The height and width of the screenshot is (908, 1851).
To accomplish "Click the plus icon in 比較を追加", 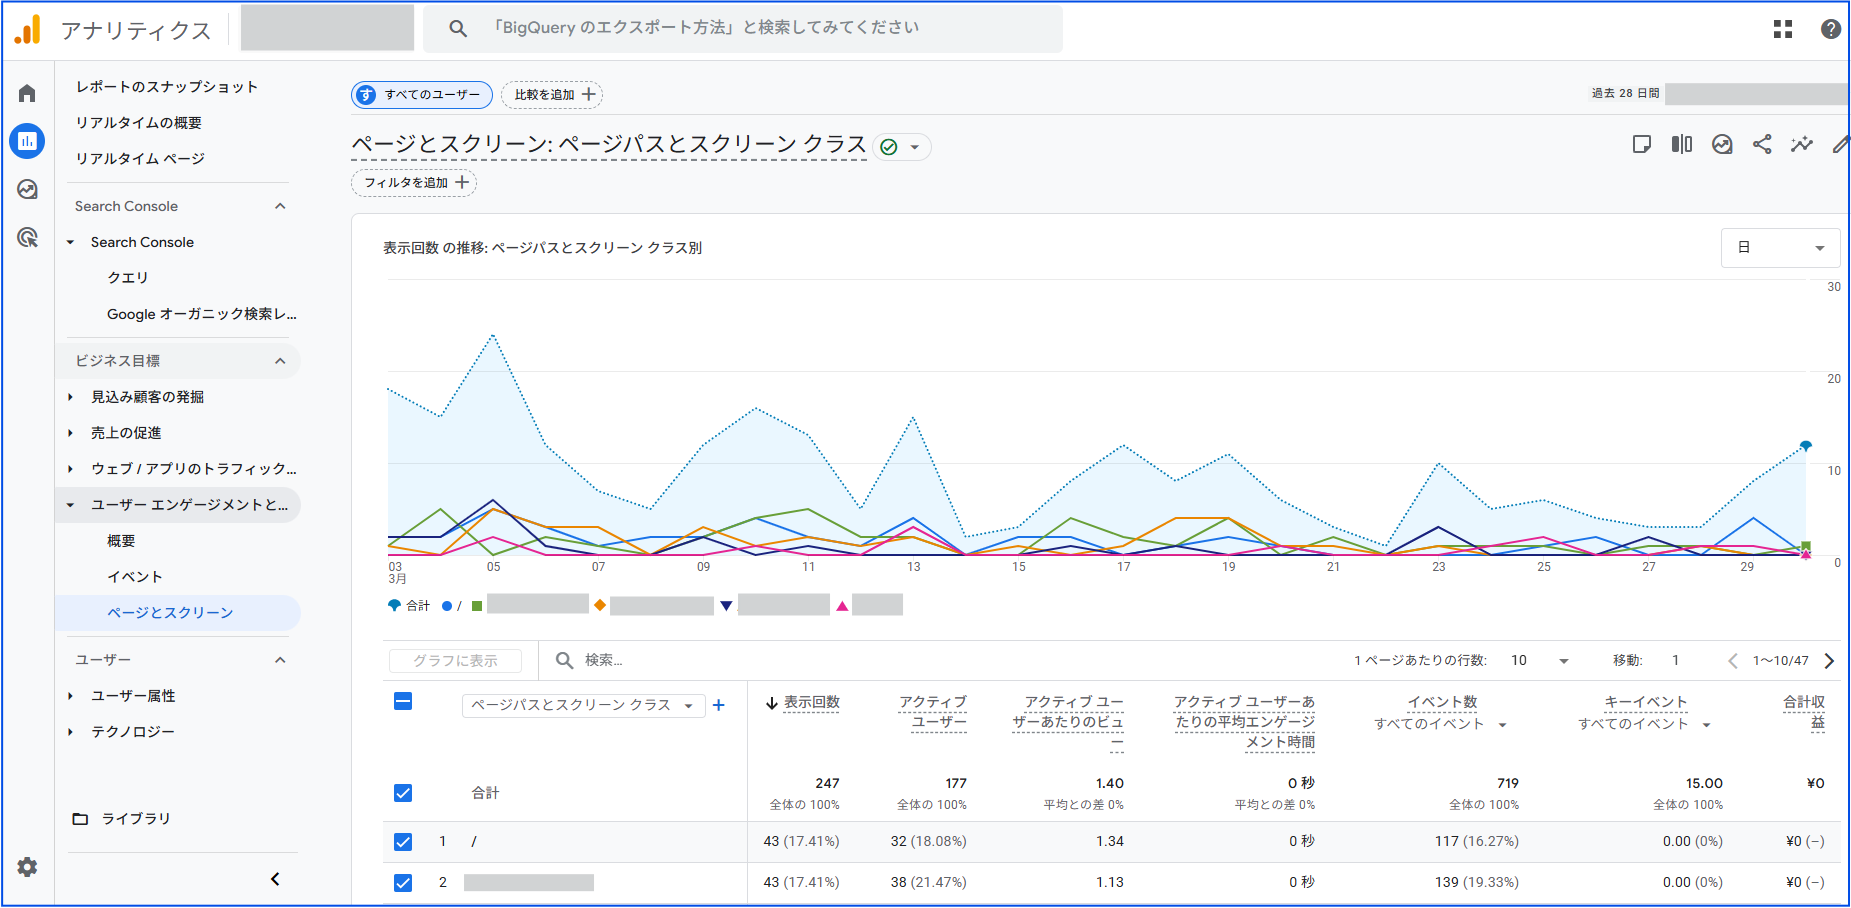I will [x=588, y=94].
